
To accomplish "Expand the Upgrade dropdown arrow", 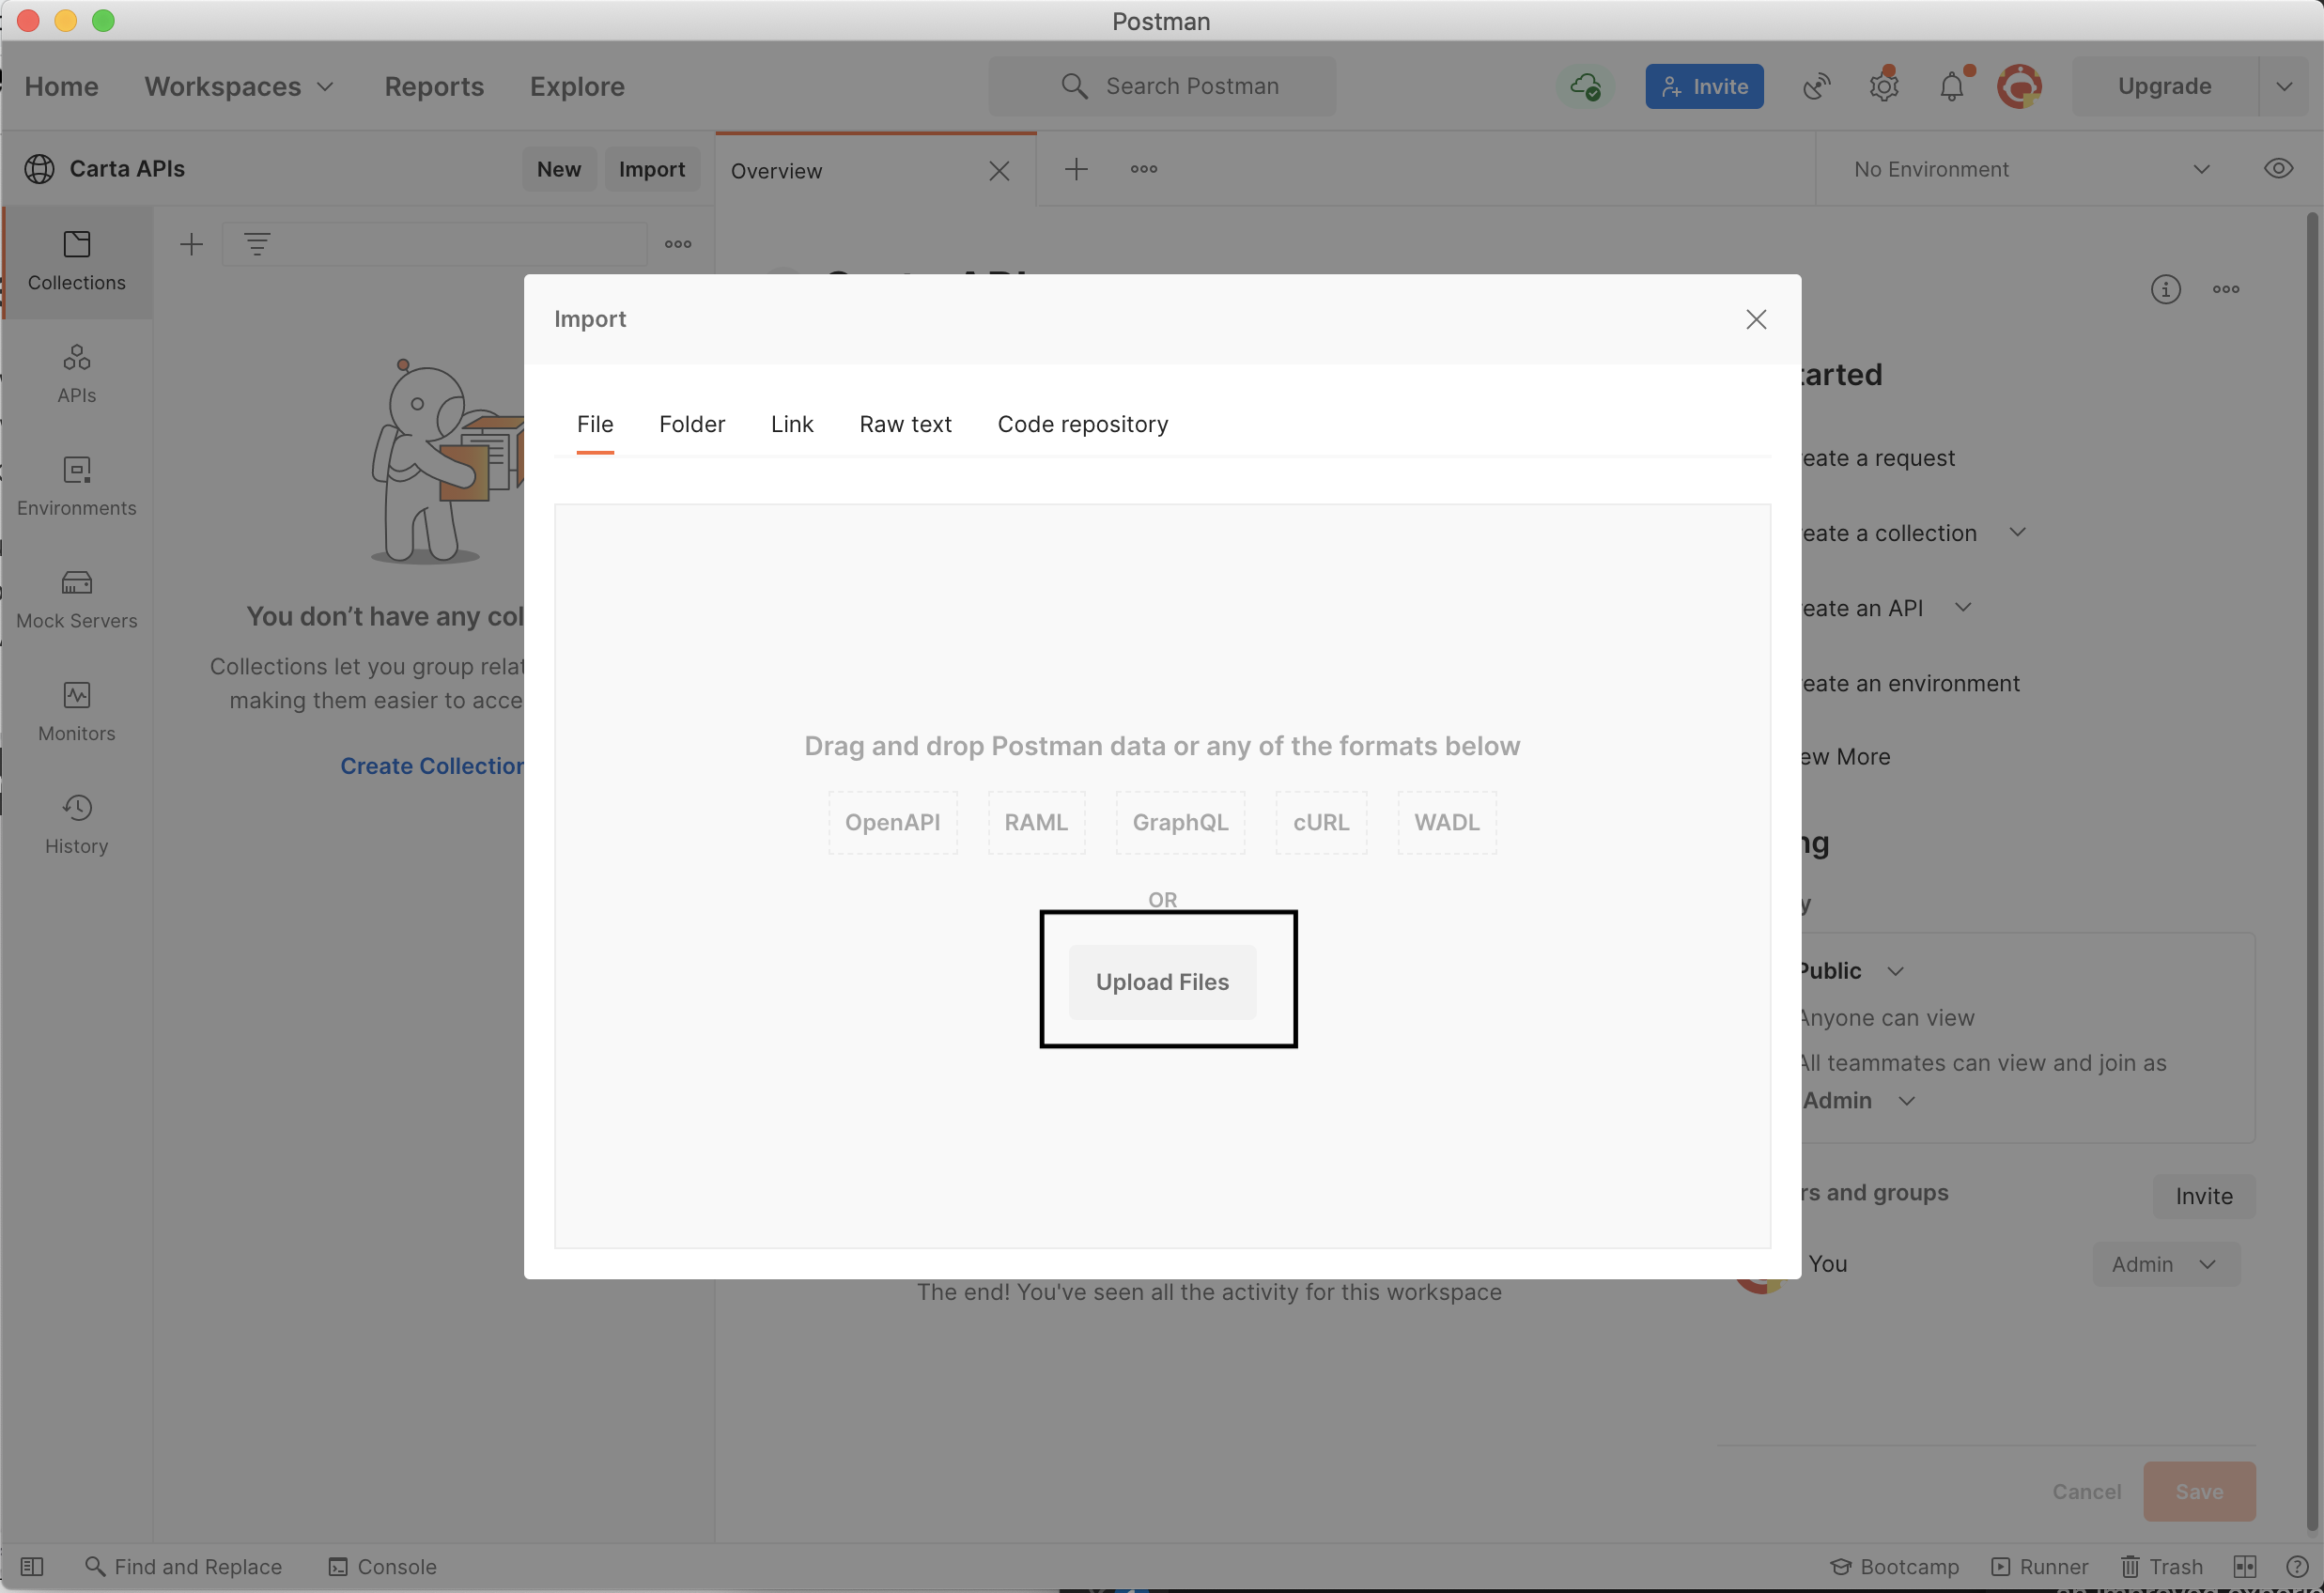I will click(2285, 86).
